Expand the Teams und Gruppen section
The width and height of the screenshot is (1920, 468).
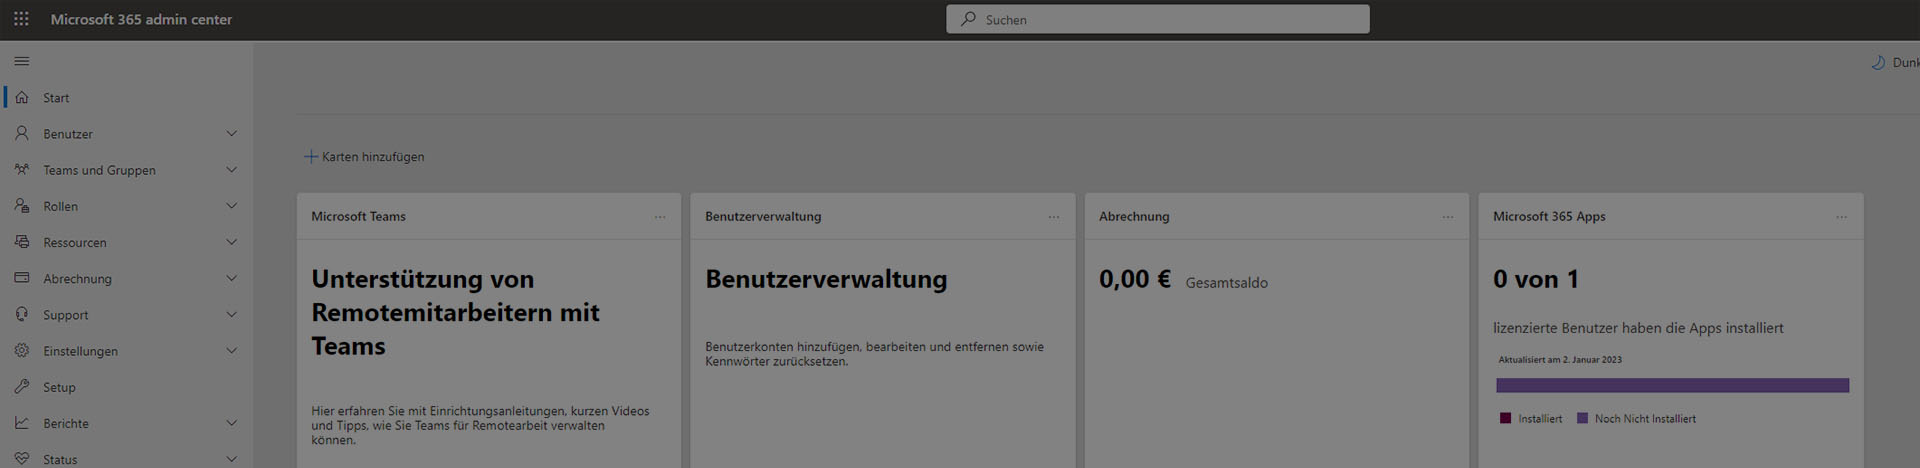coord(232,170)
